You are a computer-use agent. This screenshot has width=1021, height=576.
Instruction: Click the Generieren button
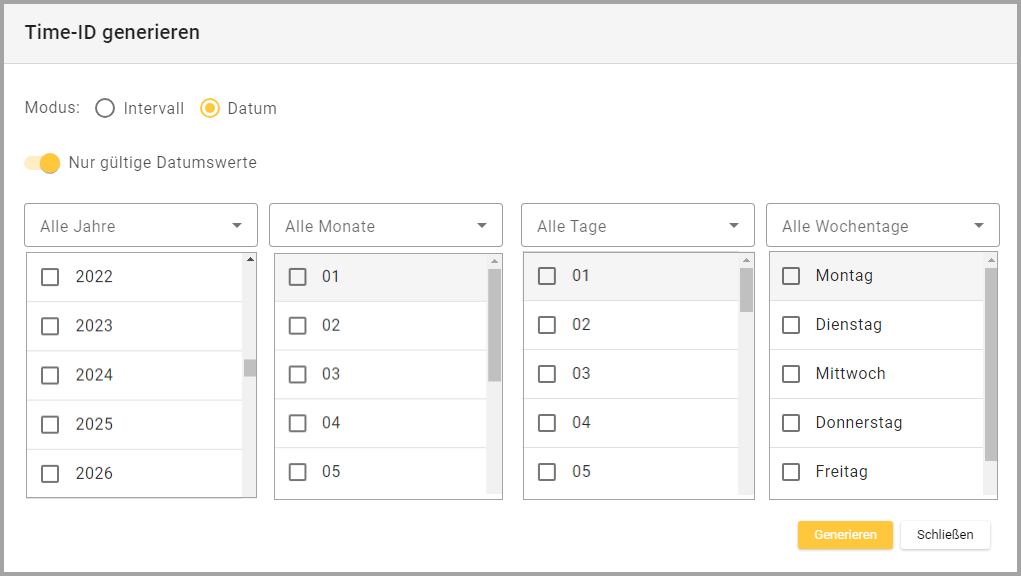tap(845, 535)
